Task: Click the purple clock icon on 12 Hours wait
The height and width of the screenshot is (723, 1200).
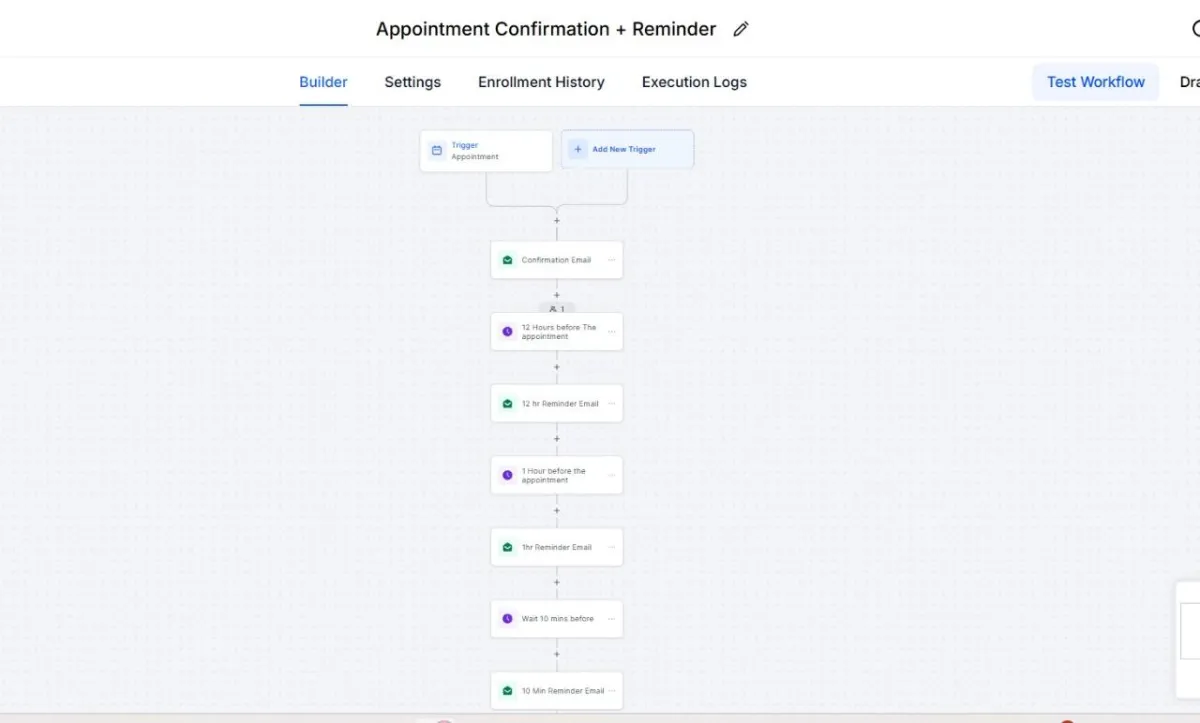Action: click(x=507, y=331)
